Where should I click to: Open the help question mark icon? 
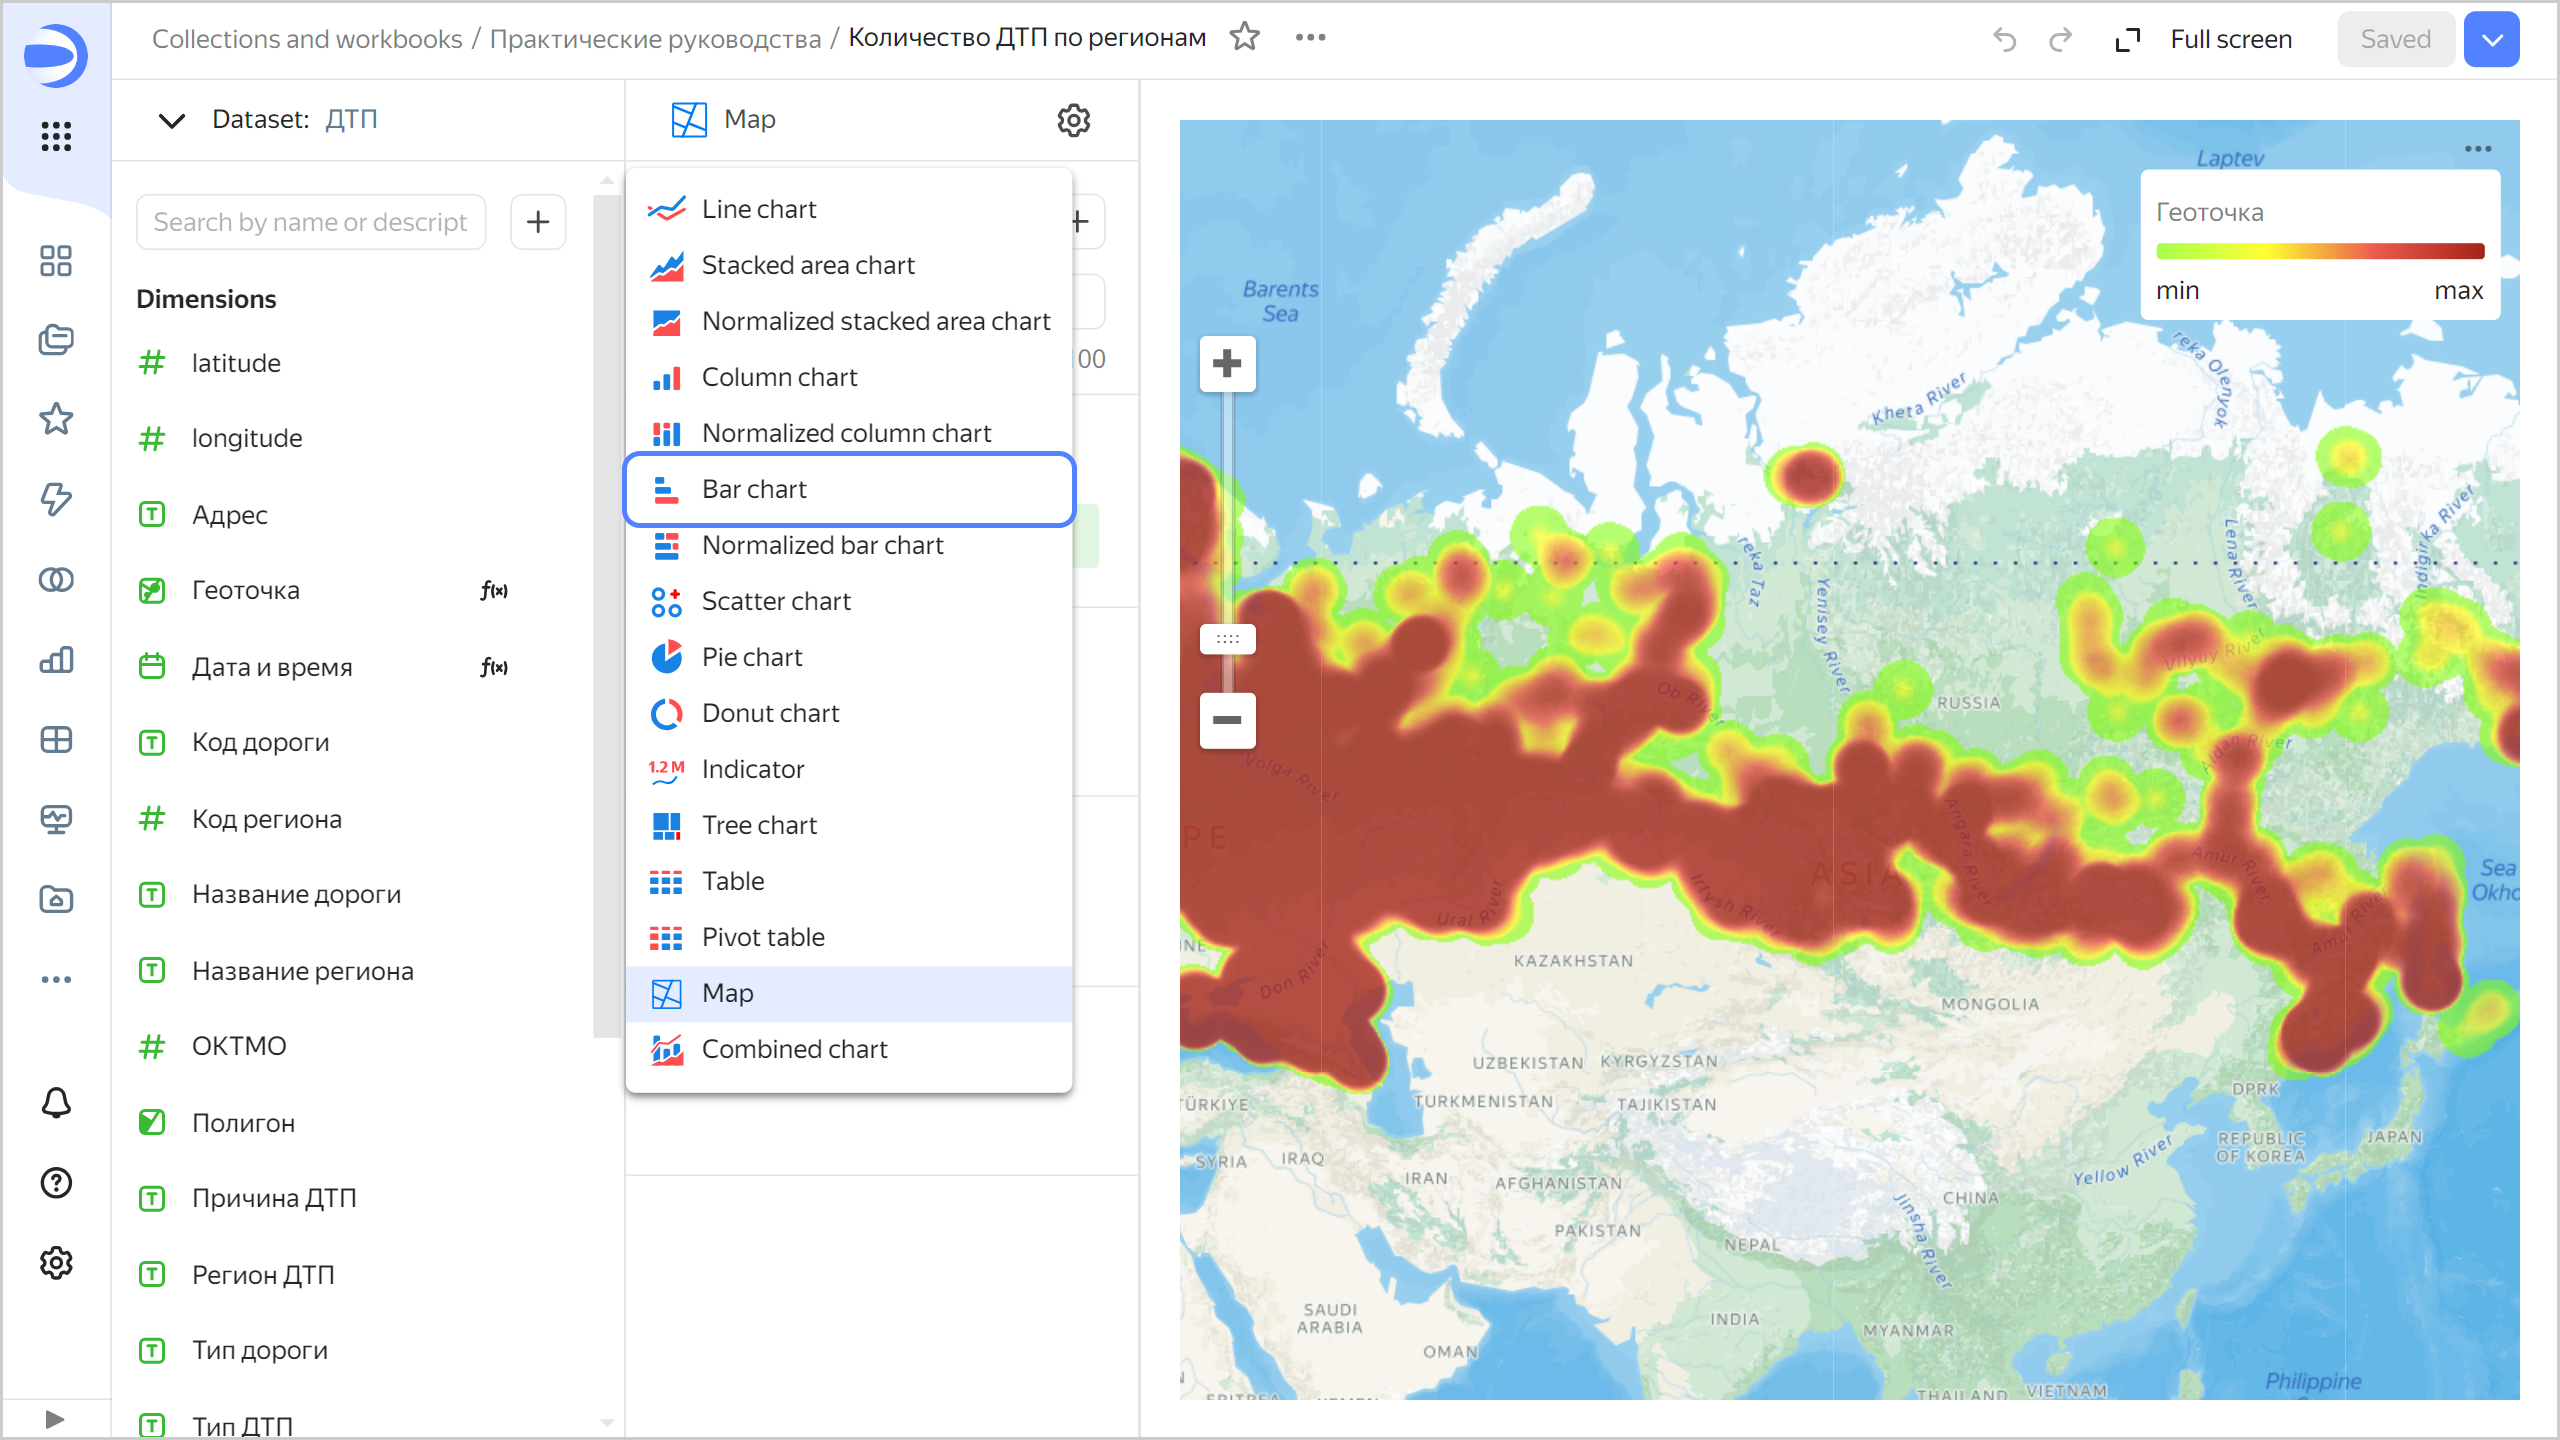(x=56, y=1183)
